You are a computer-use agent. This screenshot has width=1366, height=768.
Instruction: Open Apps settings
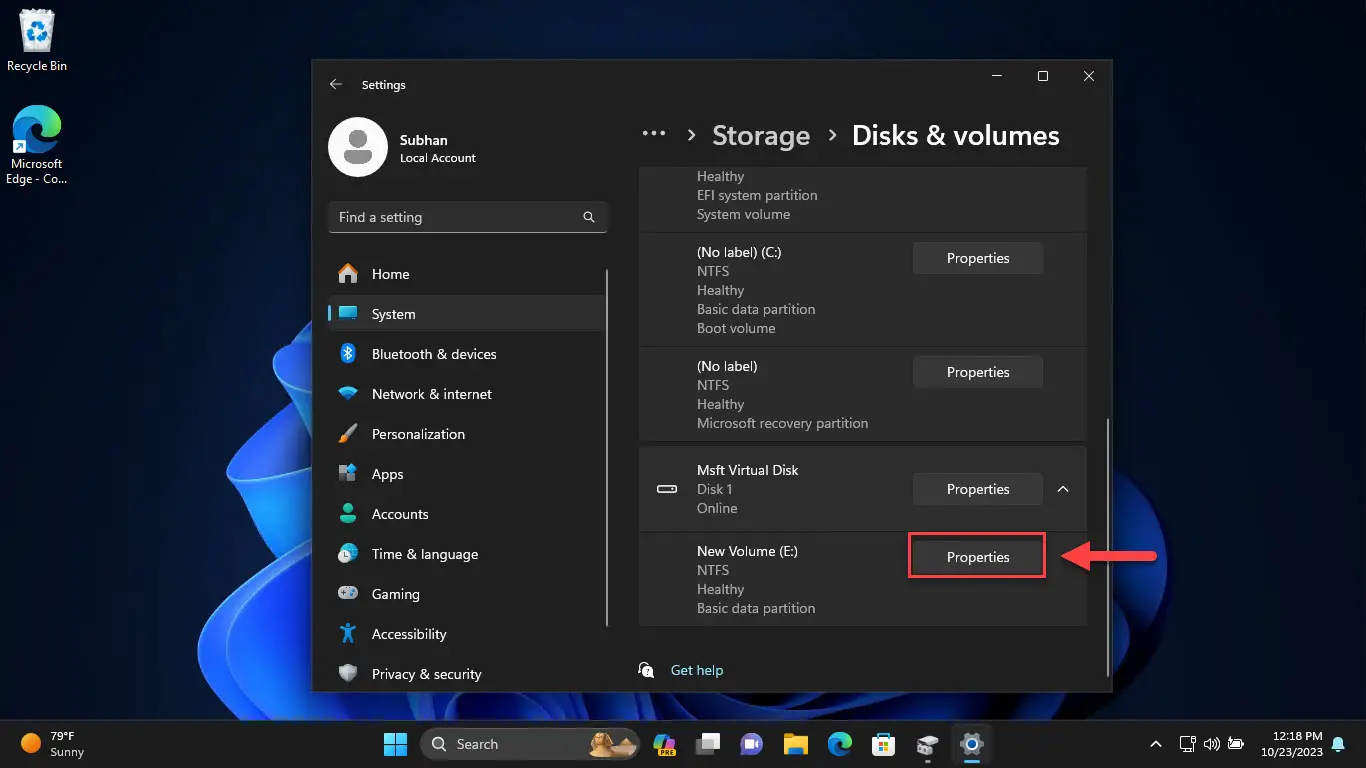(x=467, y=474)
